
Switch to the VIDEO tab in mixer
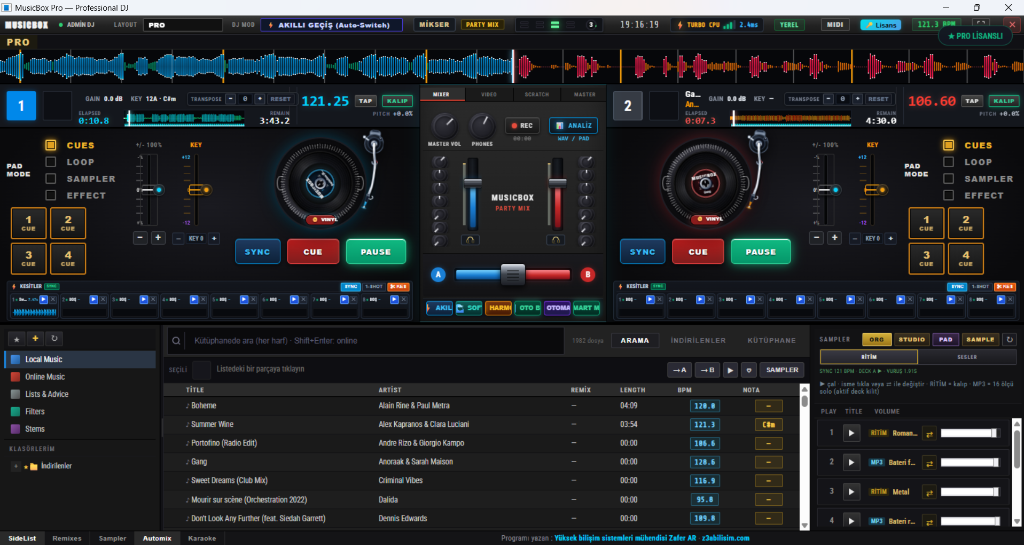pos(489,95)
